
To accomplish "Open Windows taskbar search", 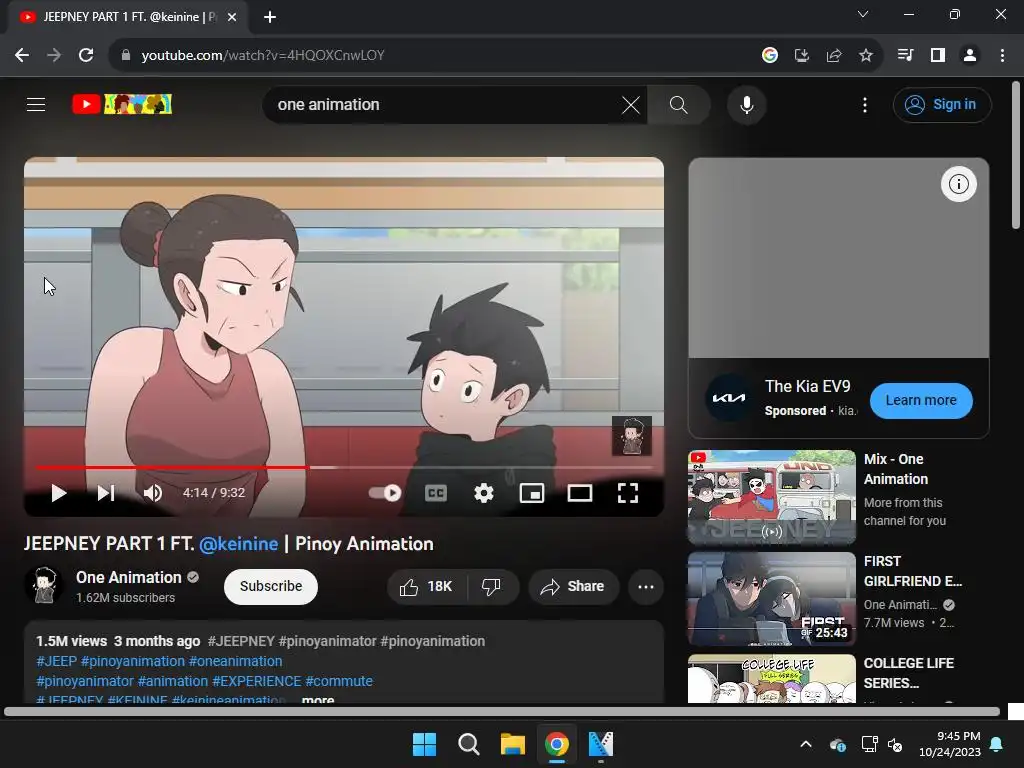I will (x=469, y=744).
